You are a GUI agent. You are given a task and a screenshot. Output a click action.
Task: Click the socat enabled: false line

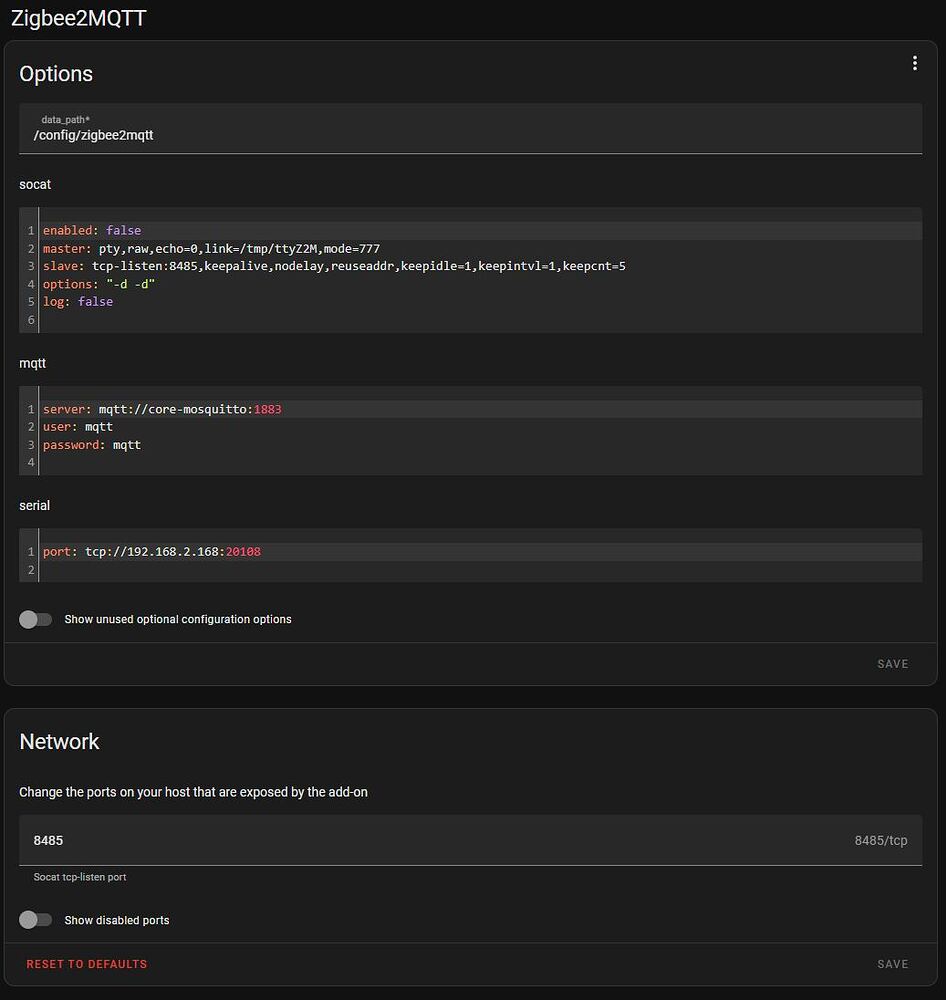coord(482,230)
